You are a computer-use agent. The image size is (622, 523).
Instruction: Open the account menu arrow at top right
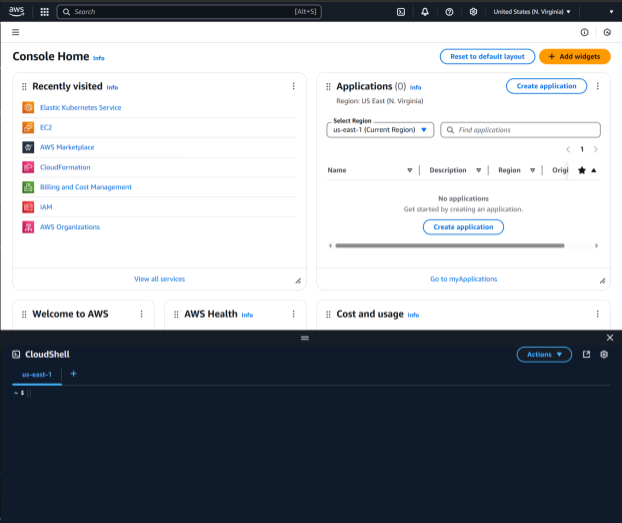[x=611, y=12]
